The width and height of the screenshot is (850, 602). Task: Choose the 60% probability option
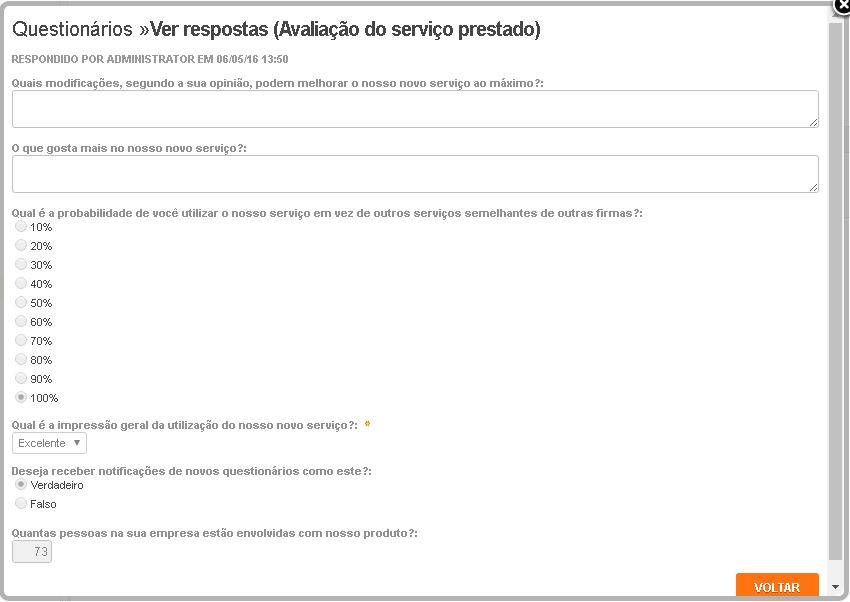(21, 321)
